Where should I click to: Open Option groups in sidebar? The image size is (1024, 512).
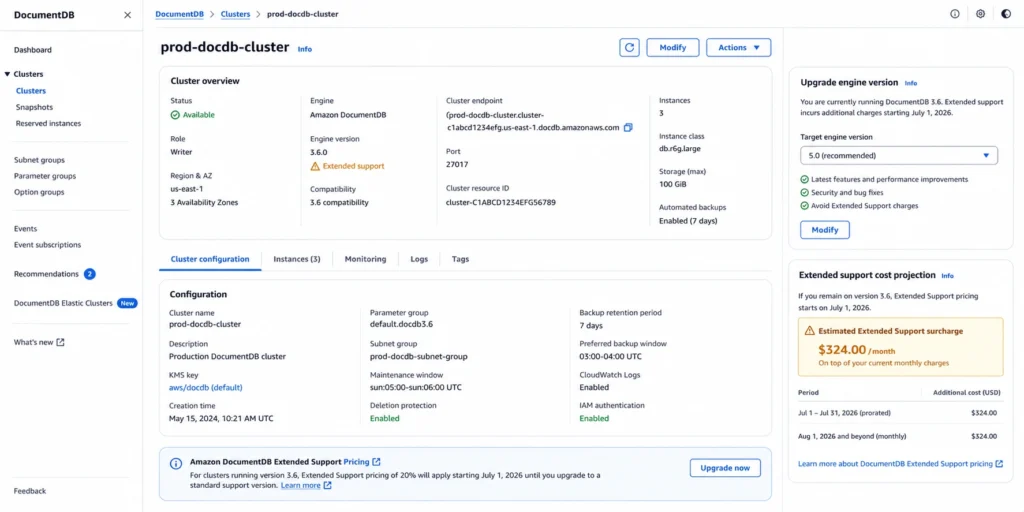tap(39, 193)
